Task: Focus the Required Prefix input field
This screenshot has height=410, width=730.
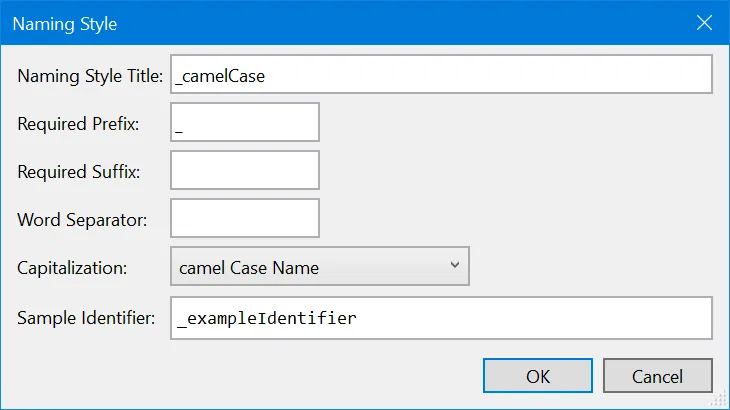Action: (245, 122)
